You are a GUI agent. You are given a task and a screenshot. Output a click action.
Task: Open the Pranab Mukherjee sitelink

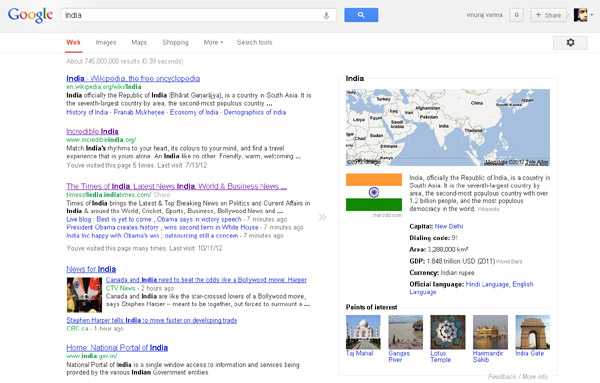click(139, 112)
